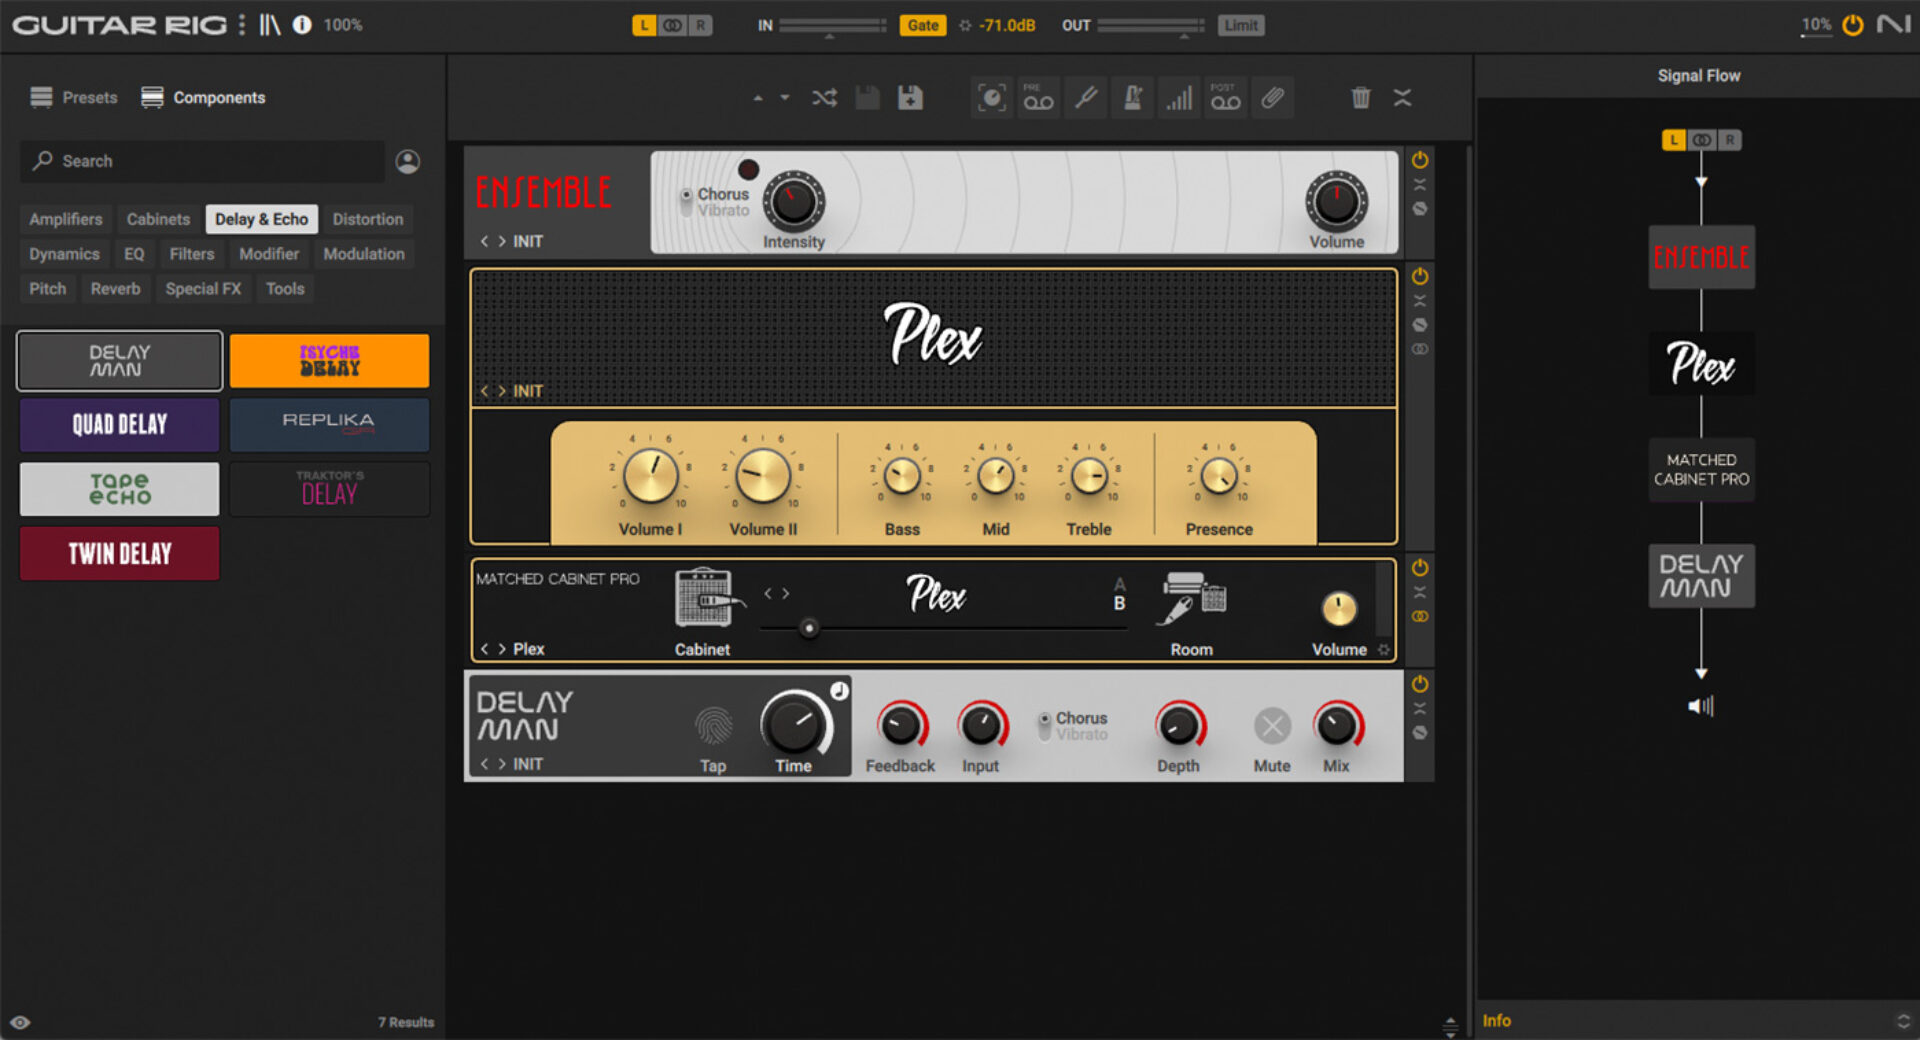This screenshot has width=1920, height=1040.
Task: Power off the Ensemble component
Action: pos(1419,160)
